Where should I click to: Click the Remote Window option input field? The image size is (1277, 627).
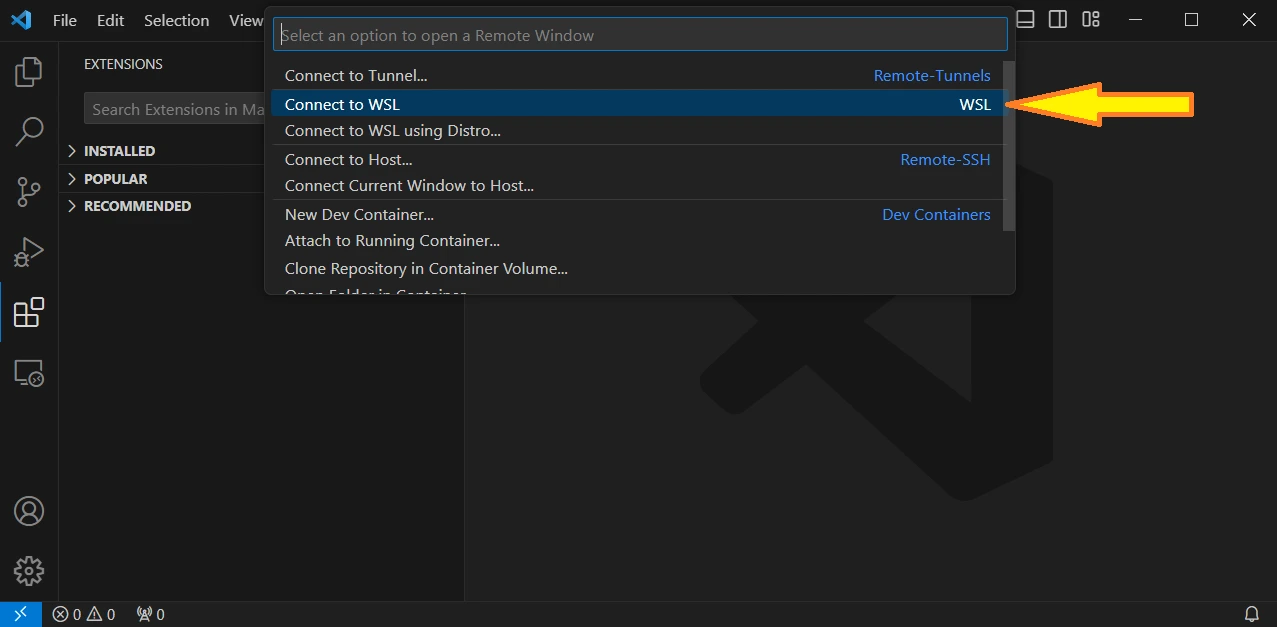coord(640,35)
